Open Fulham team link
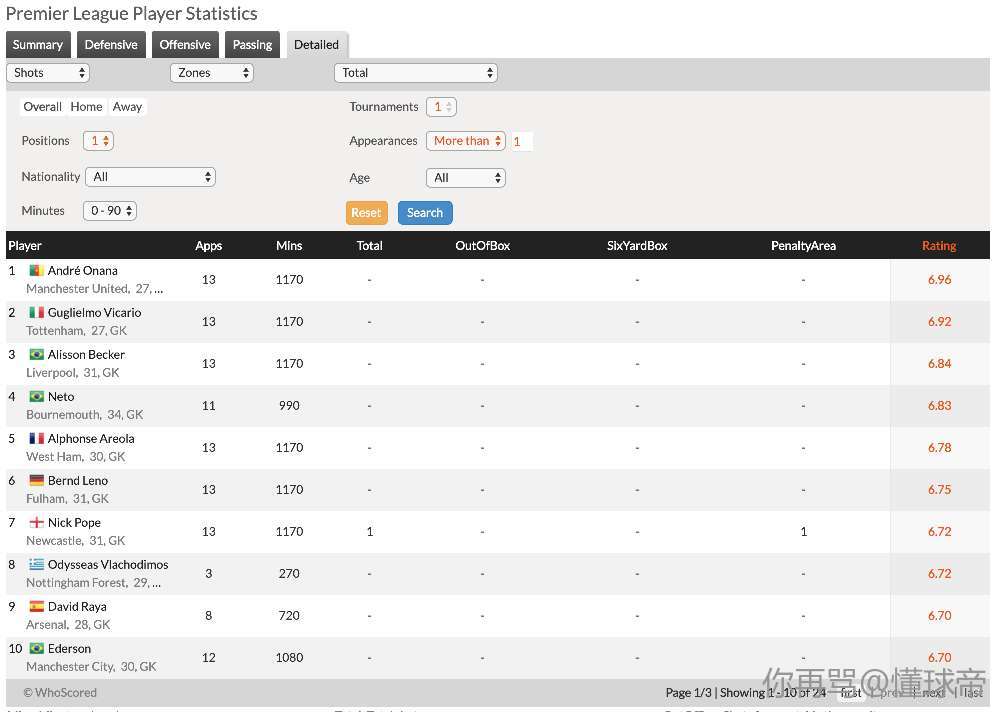The image size is (998, 712). (46, 499)
